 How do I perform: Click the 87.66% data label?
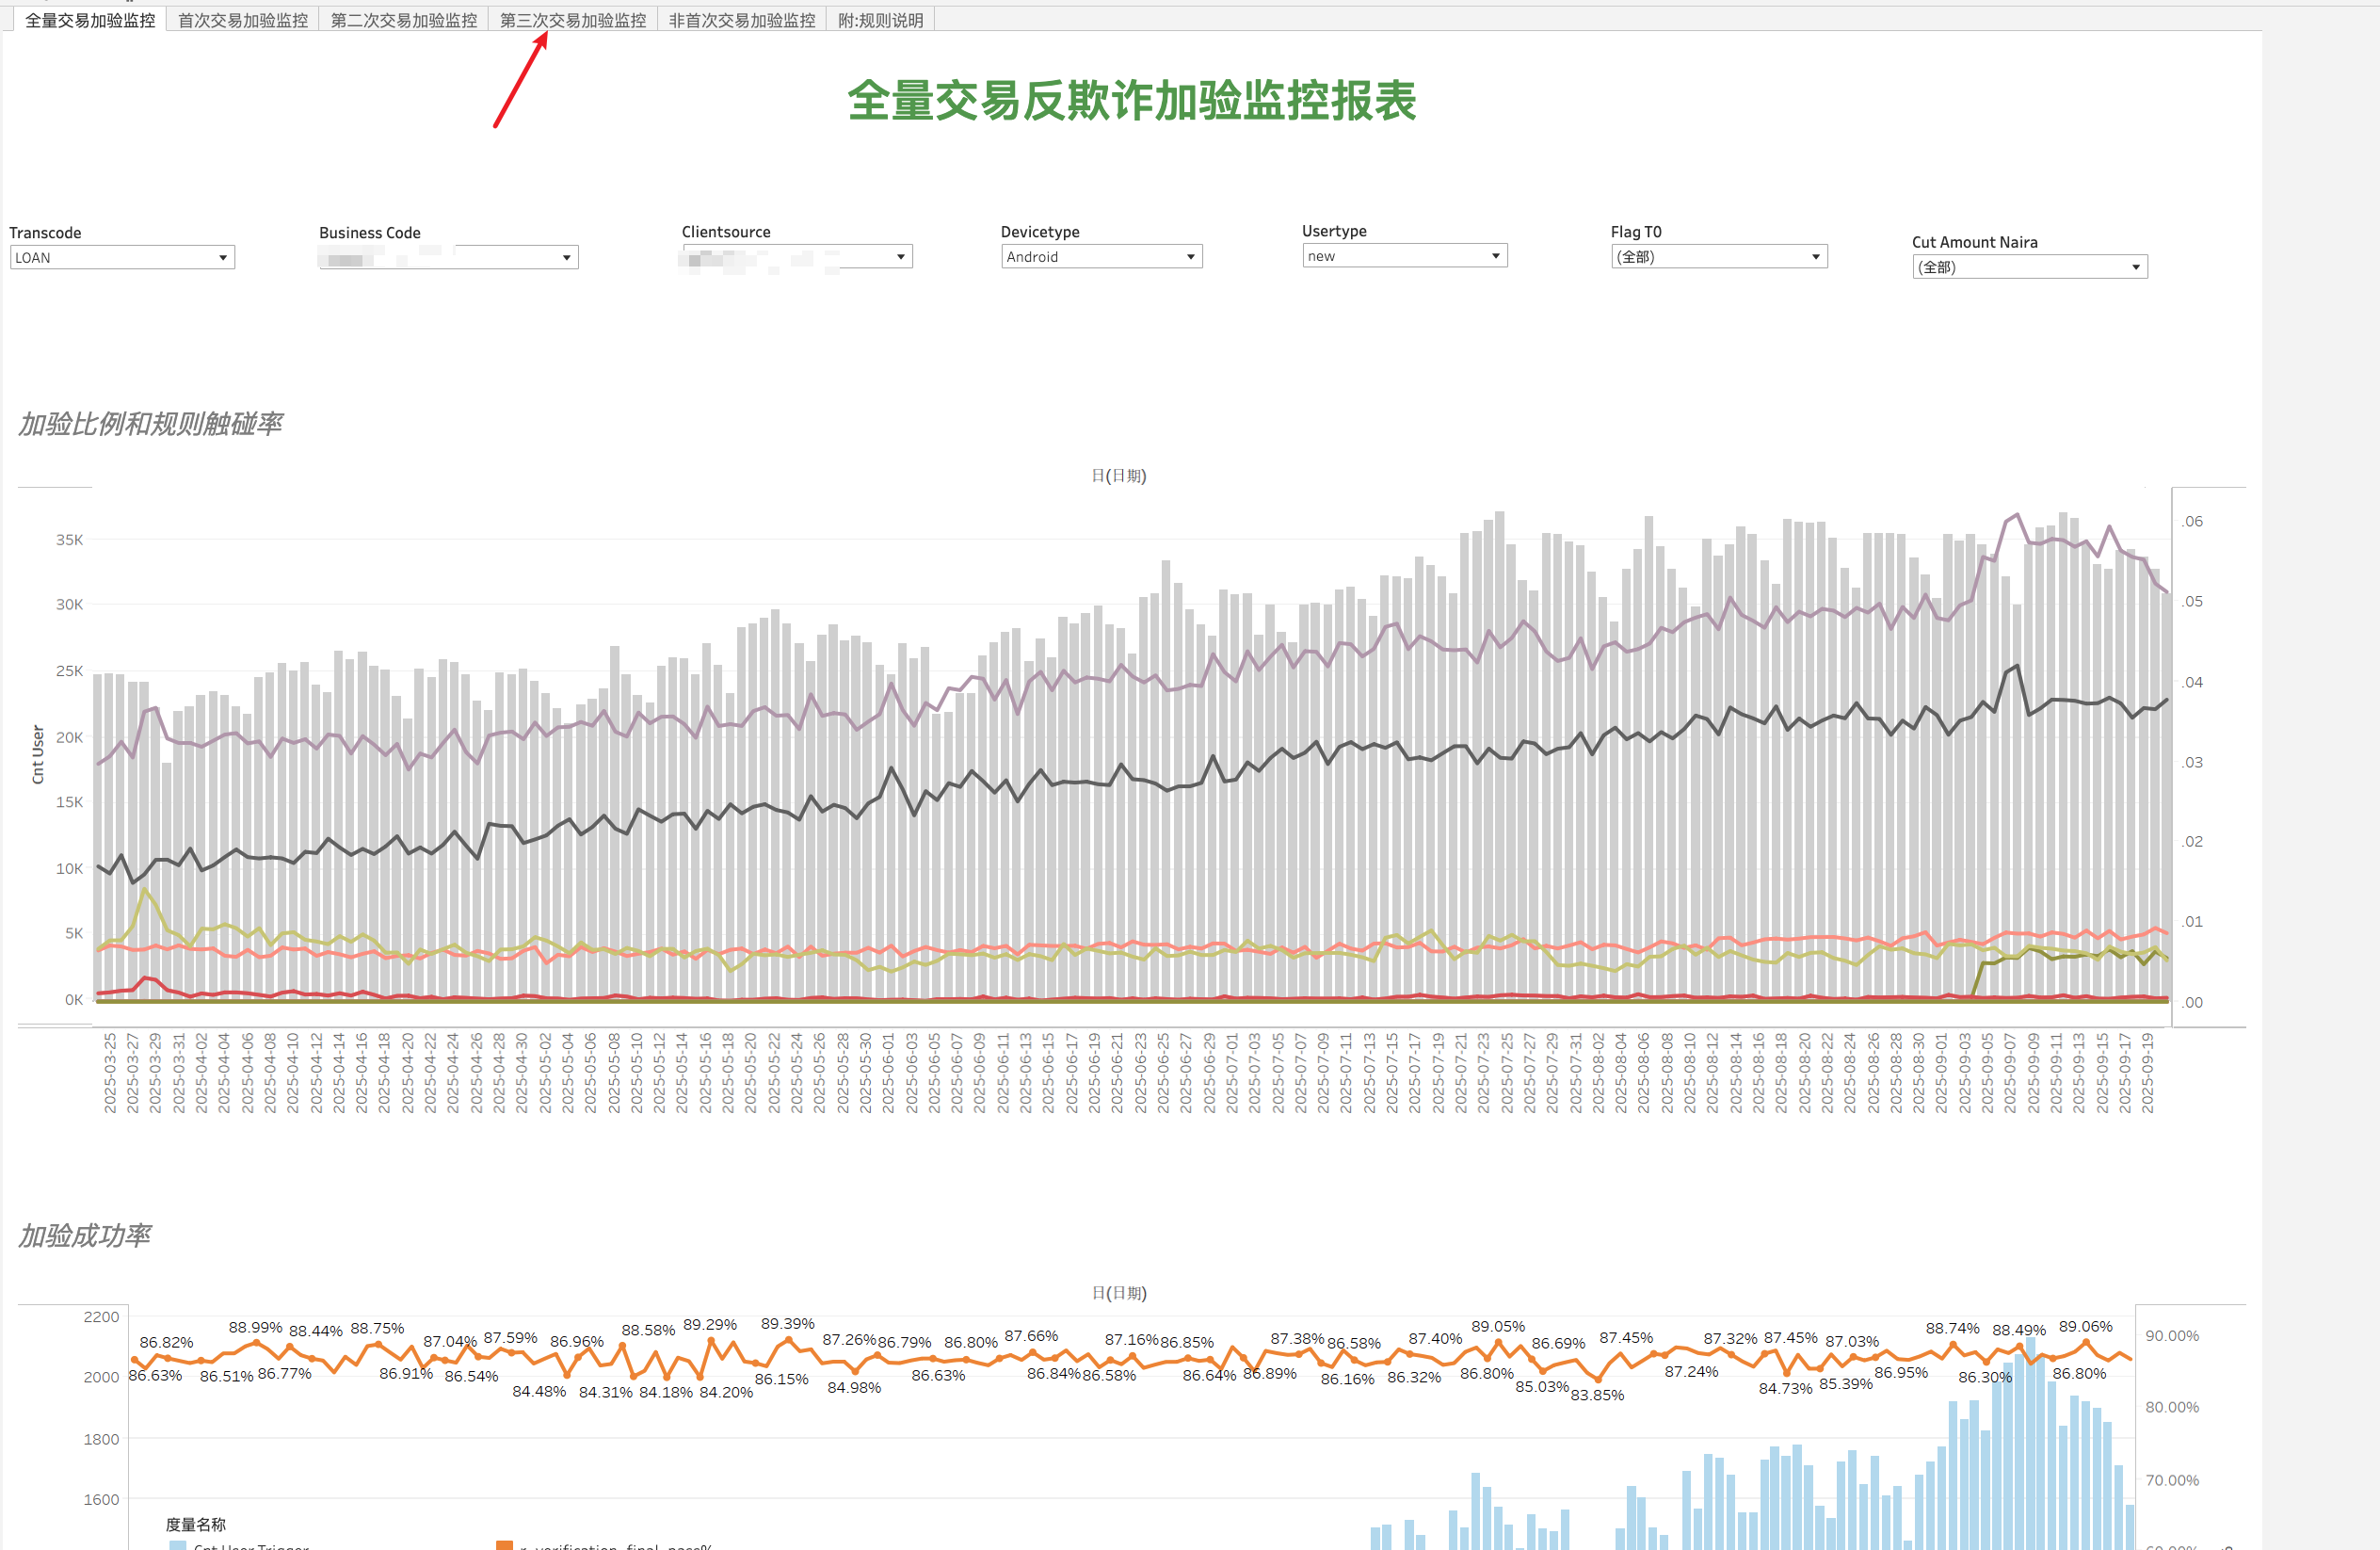pyautogui.click(x=1031, y=1337)
